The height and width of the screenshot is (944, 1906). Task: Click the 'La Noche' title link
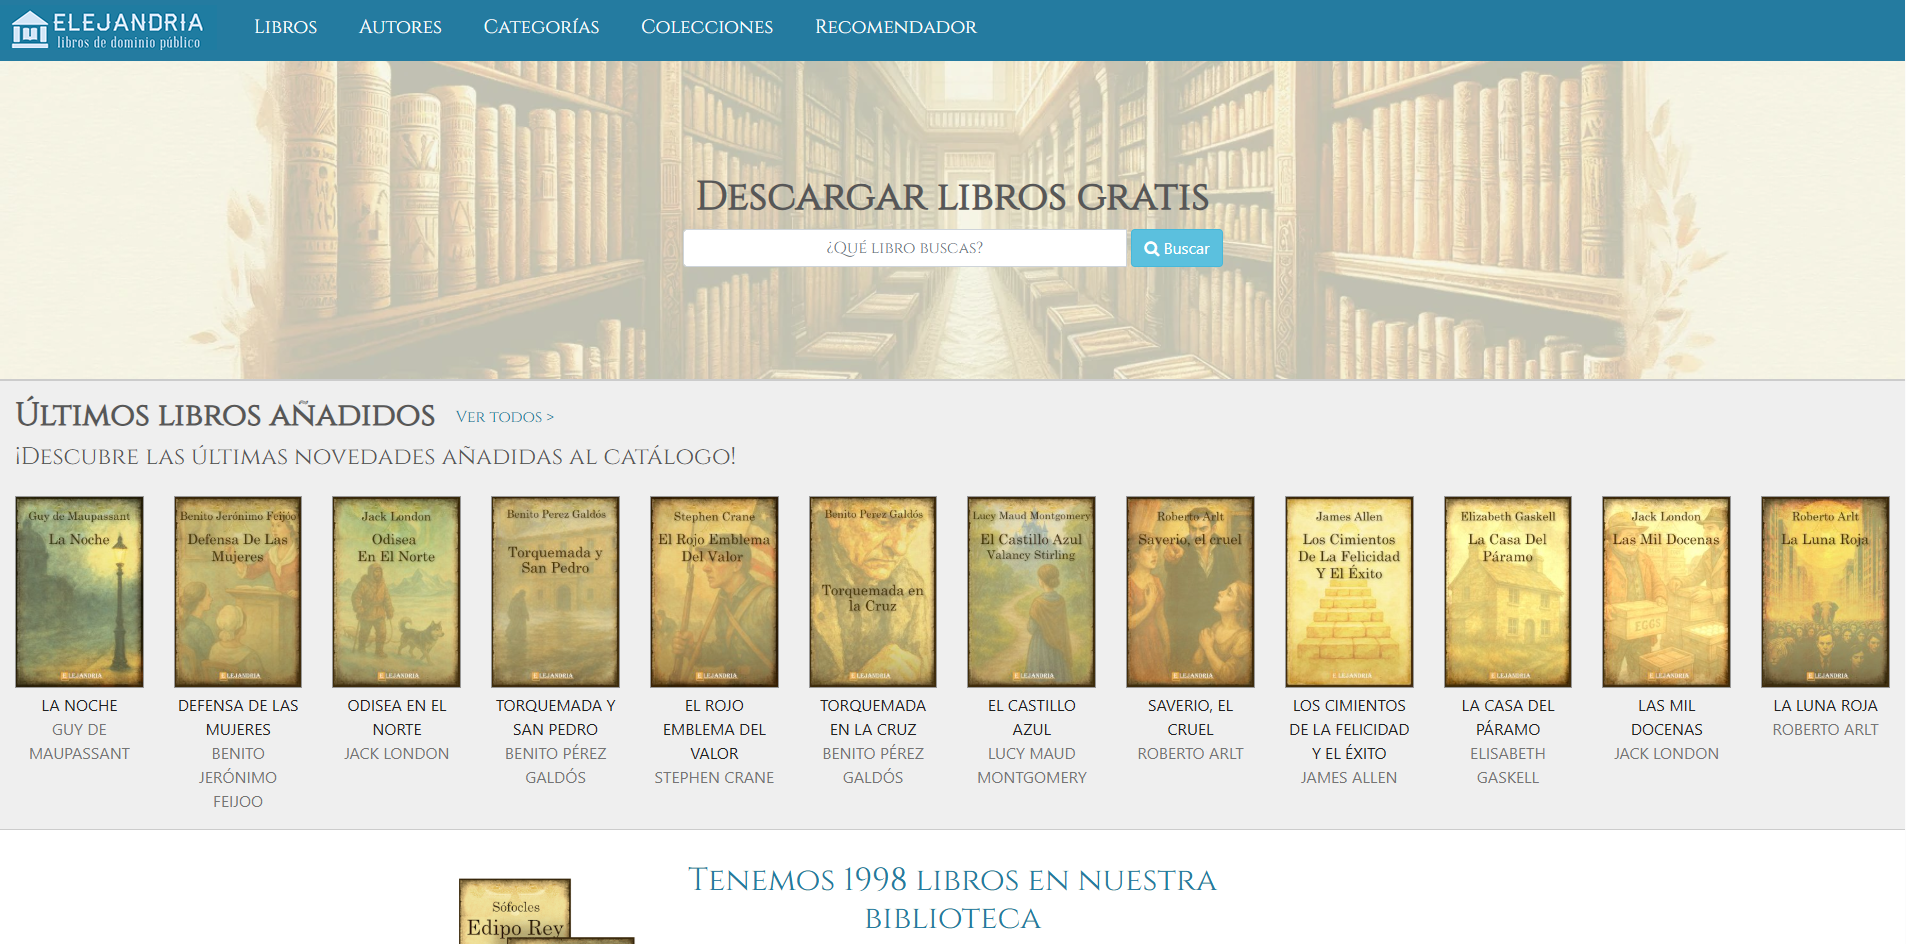coord(79,706)
